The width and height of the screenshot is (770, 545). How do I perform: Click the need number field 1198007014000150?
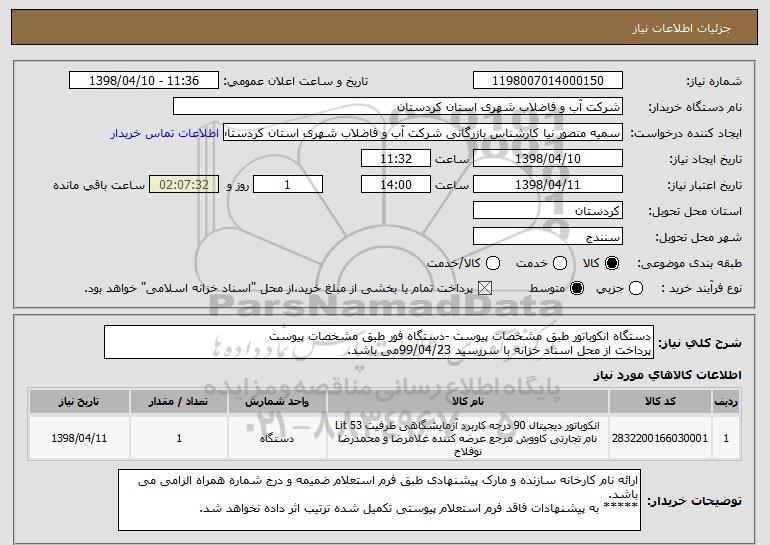548,81
